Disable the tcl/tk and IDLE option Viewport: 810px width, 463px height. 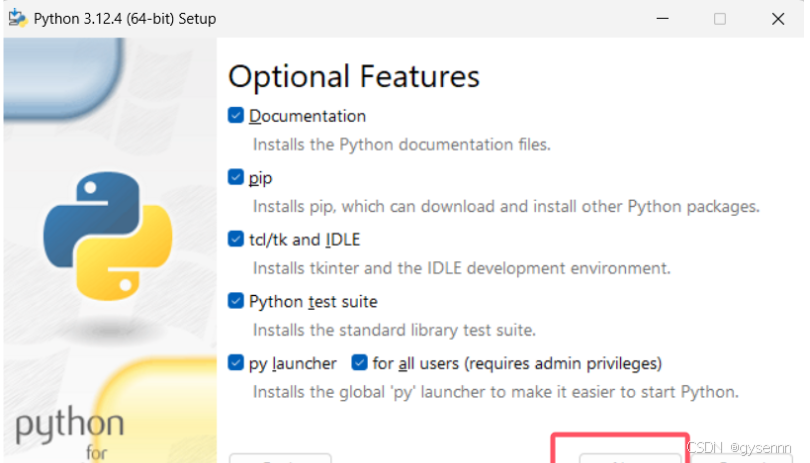236,239
